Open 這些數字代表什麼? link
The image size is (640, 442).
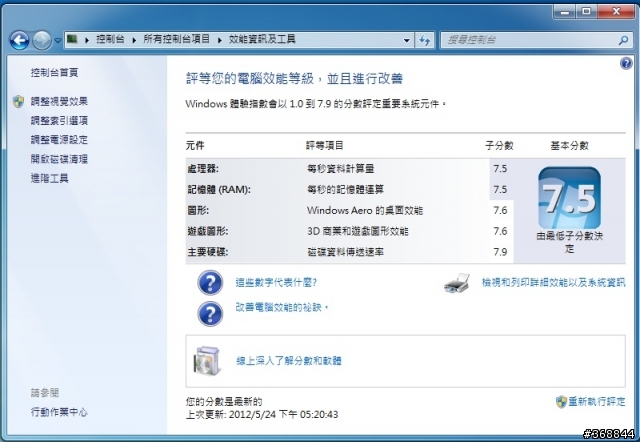276,282
